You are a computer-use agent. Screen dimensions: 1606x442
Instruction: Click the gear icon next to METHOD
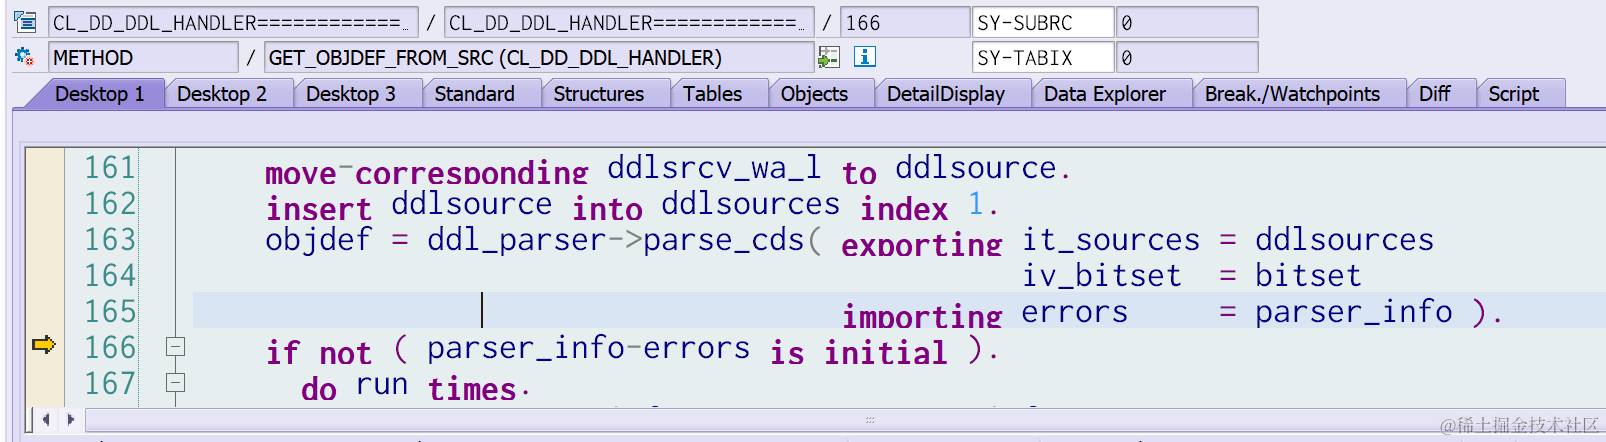24,57
